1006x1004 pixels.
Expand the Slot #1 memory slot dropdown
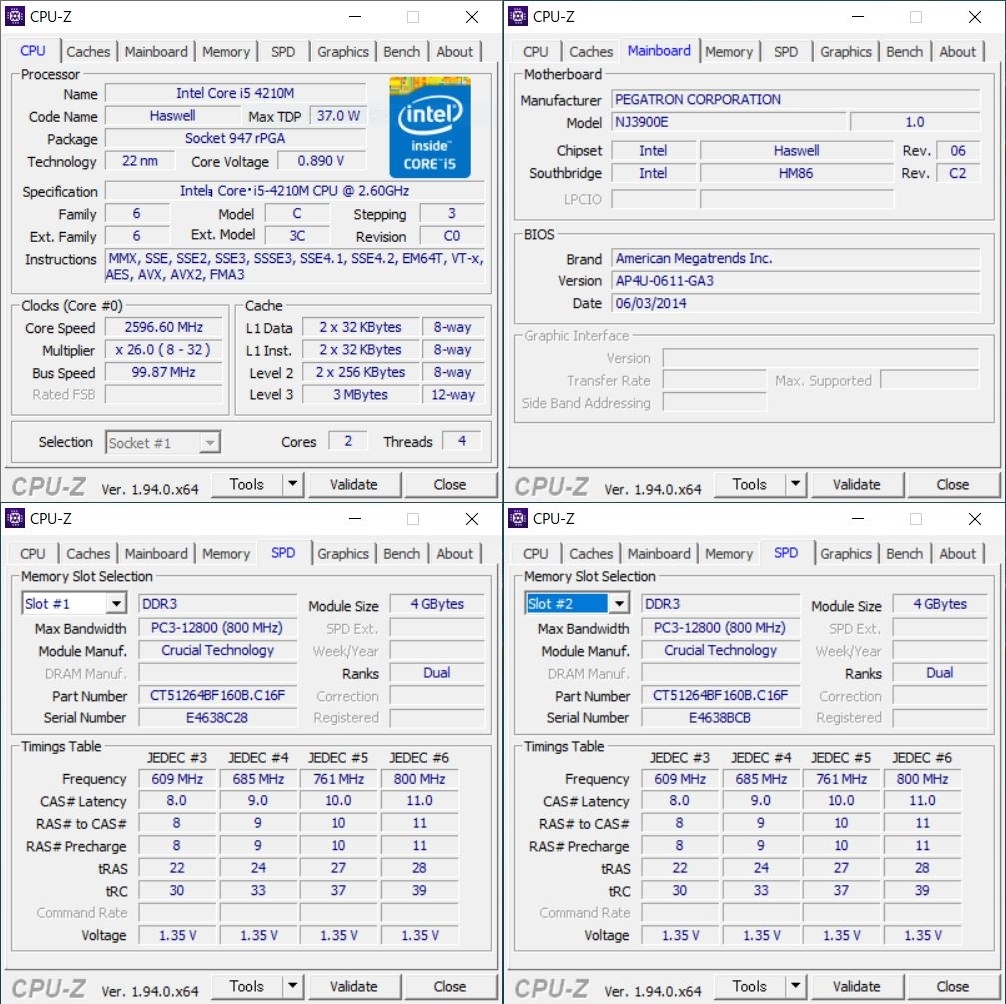coord(116,604)
